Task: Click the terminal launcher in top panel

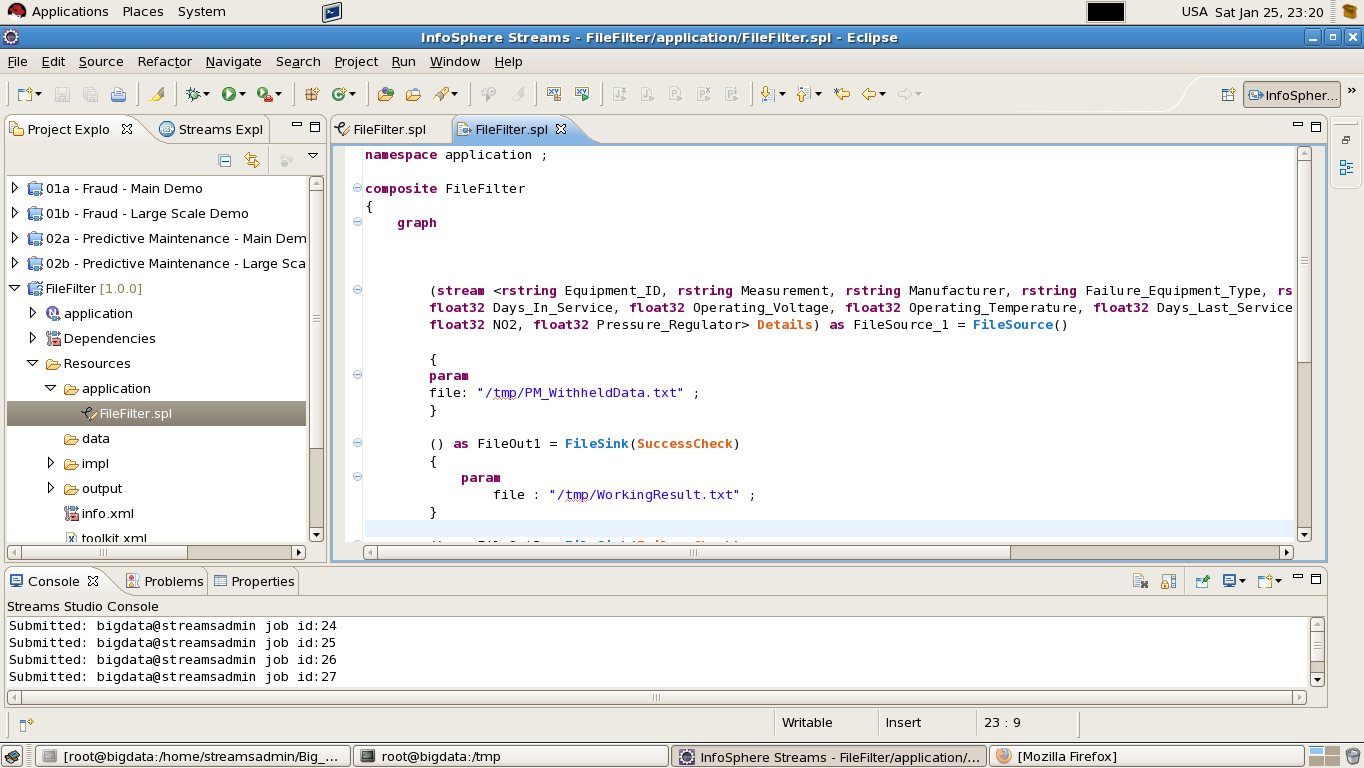Action: [x=332, y=12]
